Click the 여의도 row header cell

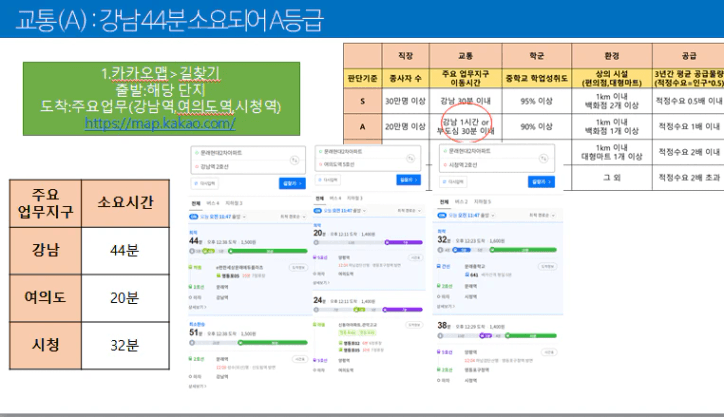(x=45, y=298)
